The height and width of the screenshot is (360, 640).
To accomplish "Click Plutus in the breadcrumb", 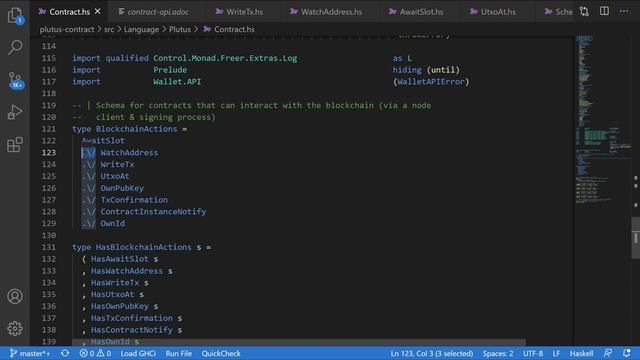I will coord(180,29).
